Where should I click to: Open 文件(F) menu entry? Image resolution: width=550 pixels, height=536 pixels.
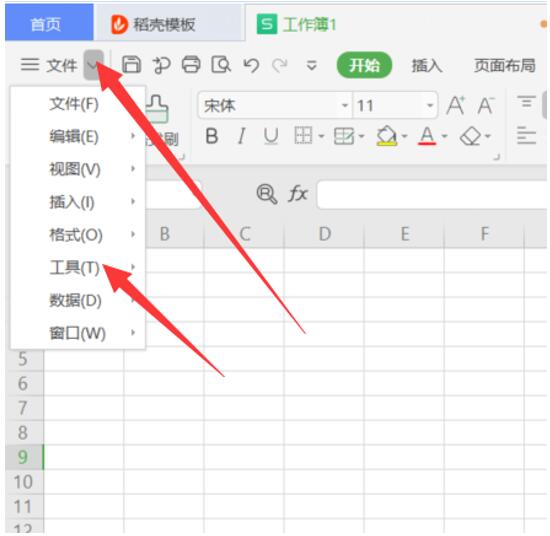click(78, 104)
